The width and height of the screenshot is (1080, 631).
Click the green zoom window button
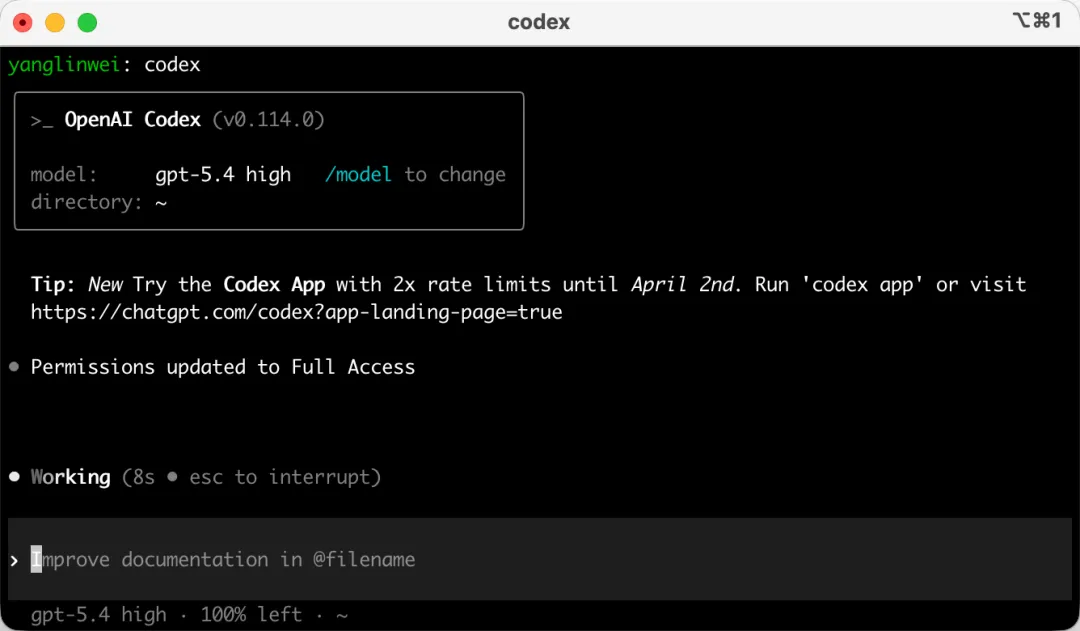point(87,22)
